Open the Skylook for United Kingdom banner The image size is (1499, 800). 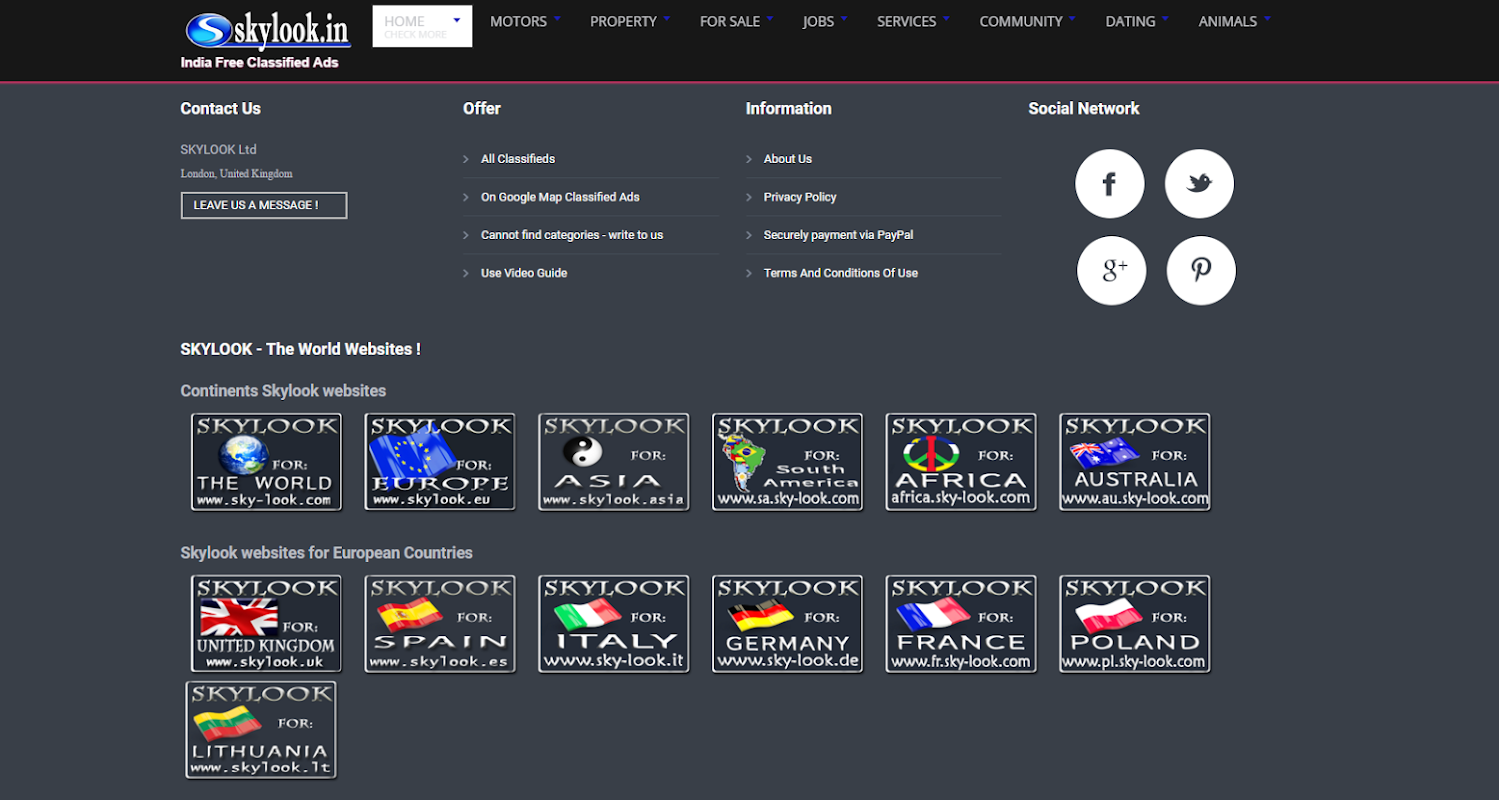266,624
